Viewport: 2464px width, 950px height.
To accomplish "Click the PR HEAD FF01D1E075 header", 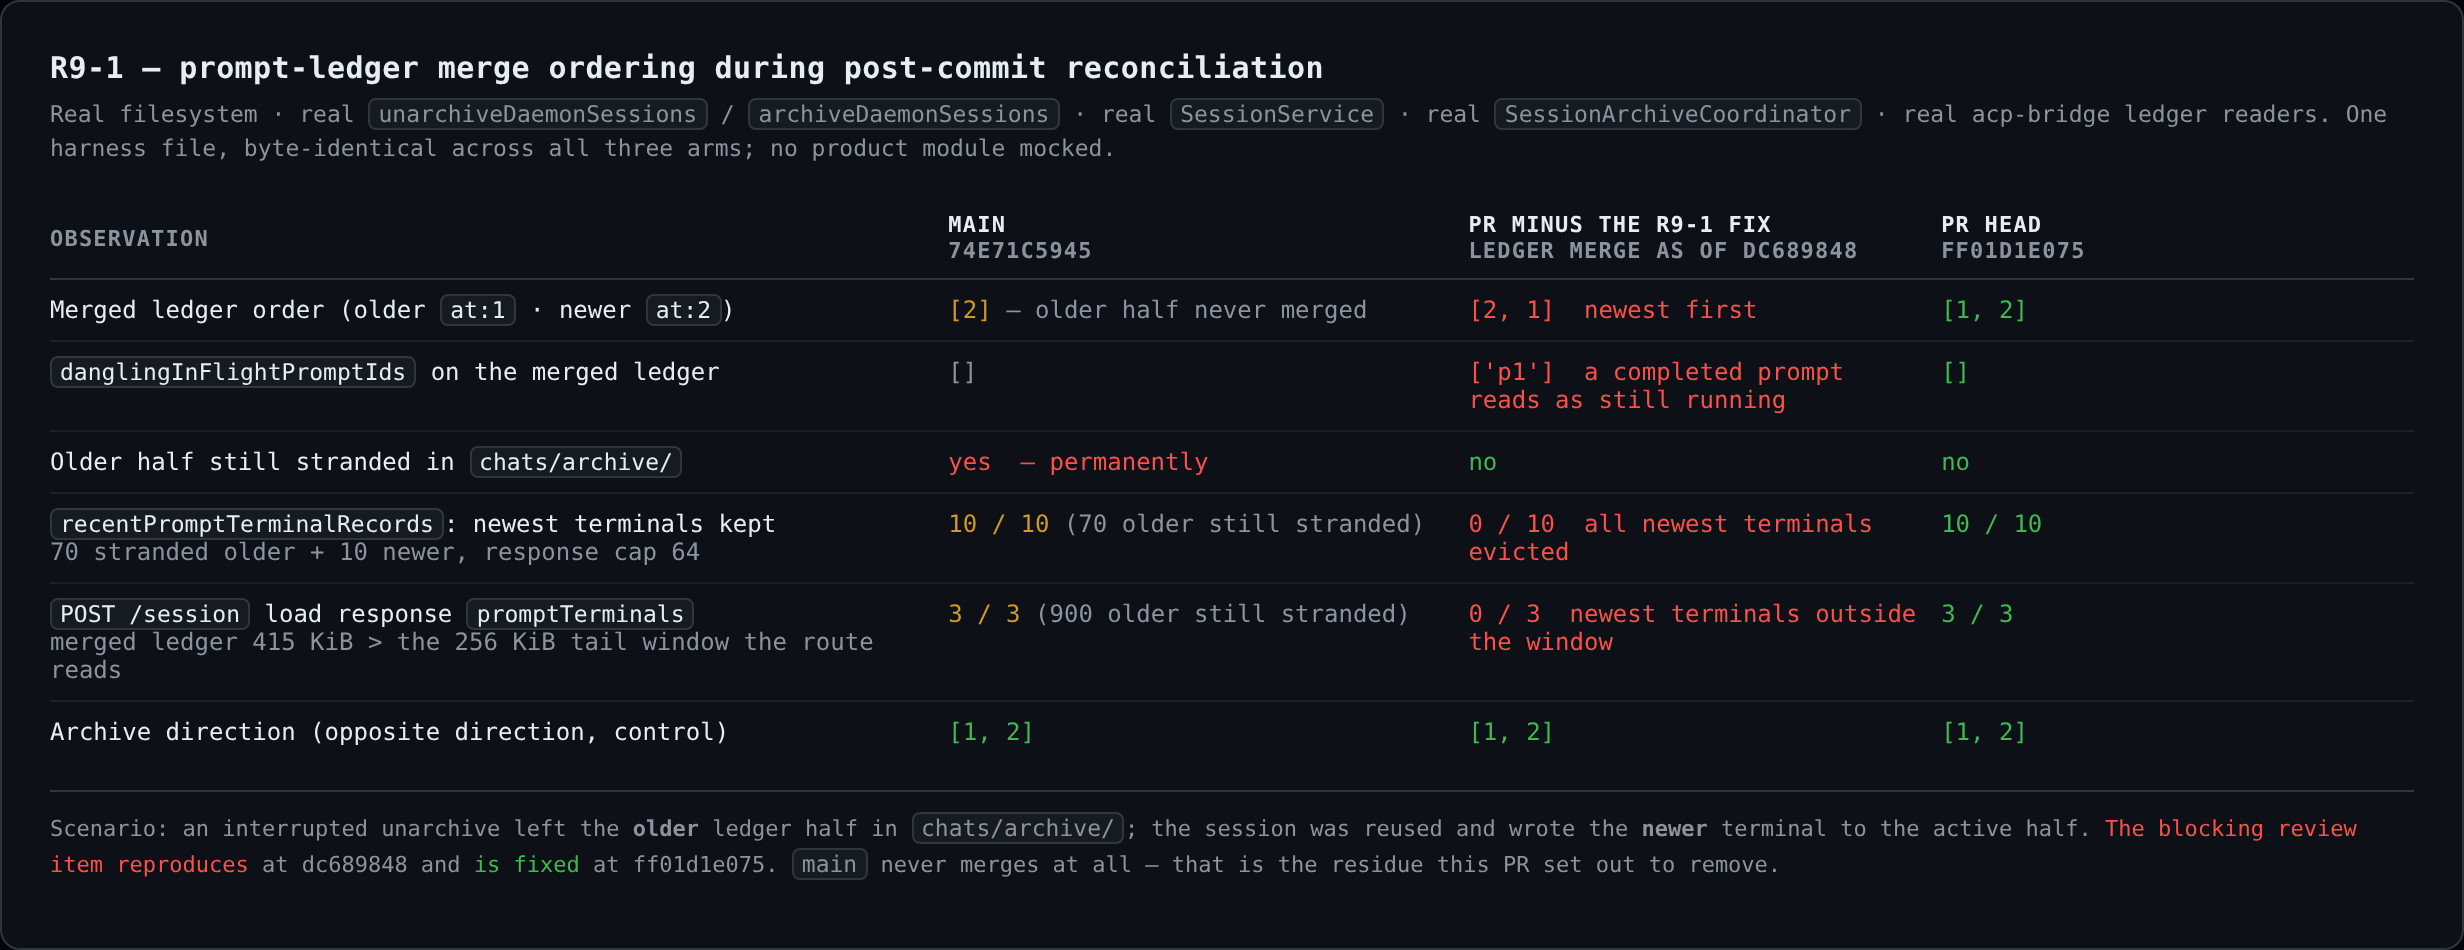I will [2012, 238].
